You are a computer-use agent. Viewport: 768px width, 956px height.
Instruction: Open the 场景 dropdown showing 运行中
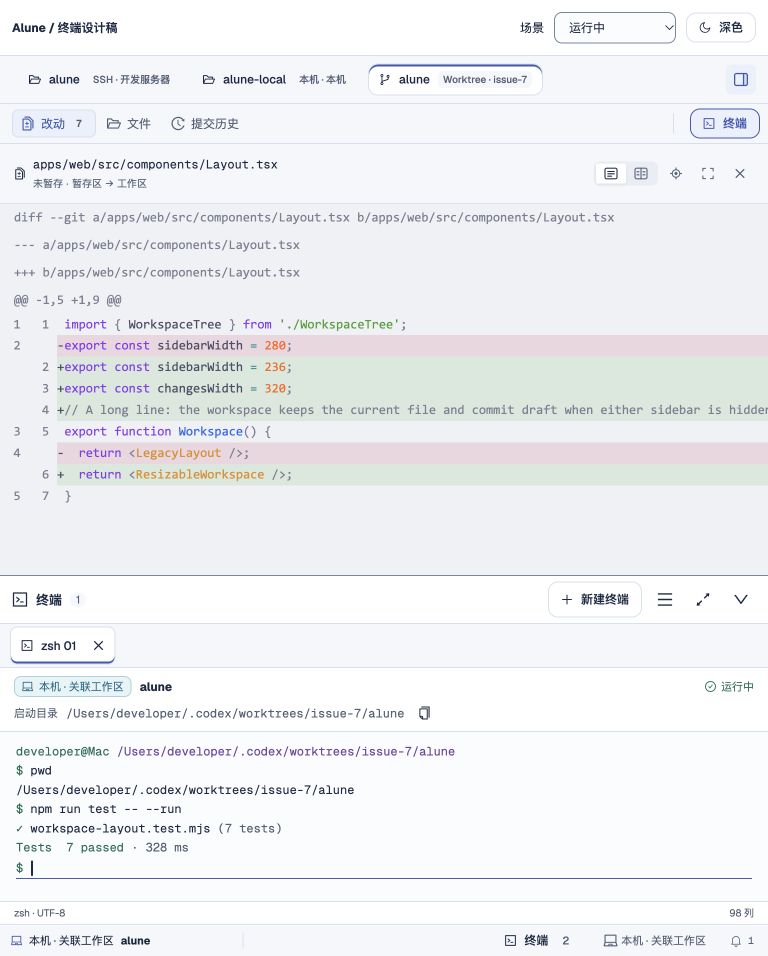coord(614,28)
